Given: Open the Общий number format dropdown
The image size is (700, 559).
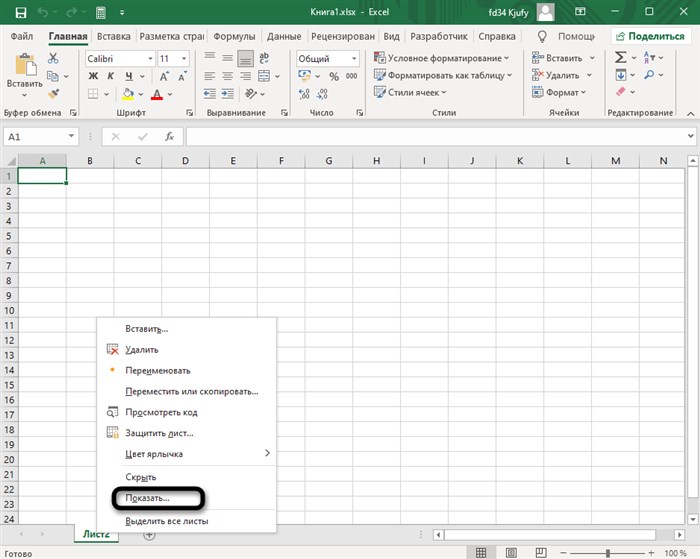Looking at the screenshot, I should (x=354, y=58).
